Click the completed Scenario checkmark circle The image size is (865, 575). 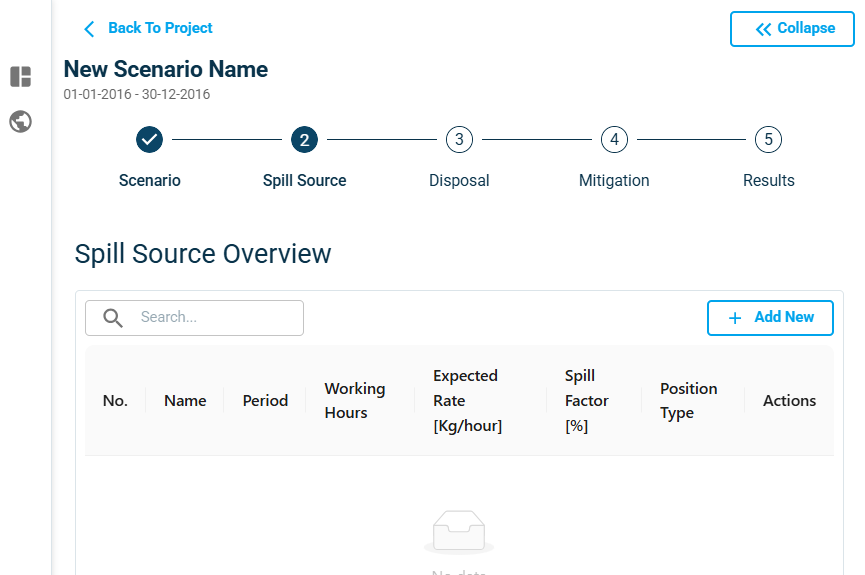[149, 140]
